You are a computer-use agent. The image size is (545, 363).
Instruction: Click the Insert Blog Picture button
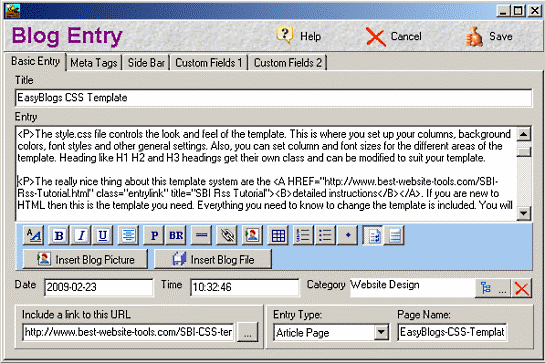tap(86, 259)
